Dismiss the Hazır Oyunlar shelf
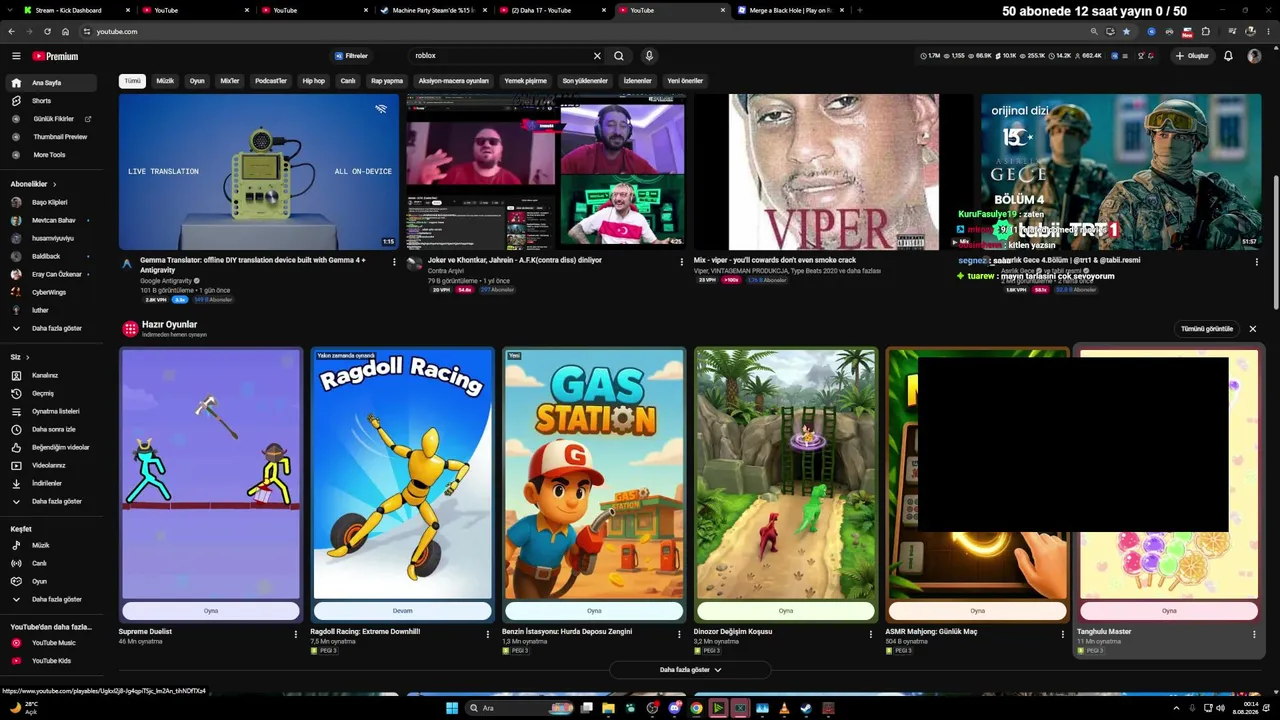The height and width of the screenshot is (720, 1280). [x=1252, y=329]
